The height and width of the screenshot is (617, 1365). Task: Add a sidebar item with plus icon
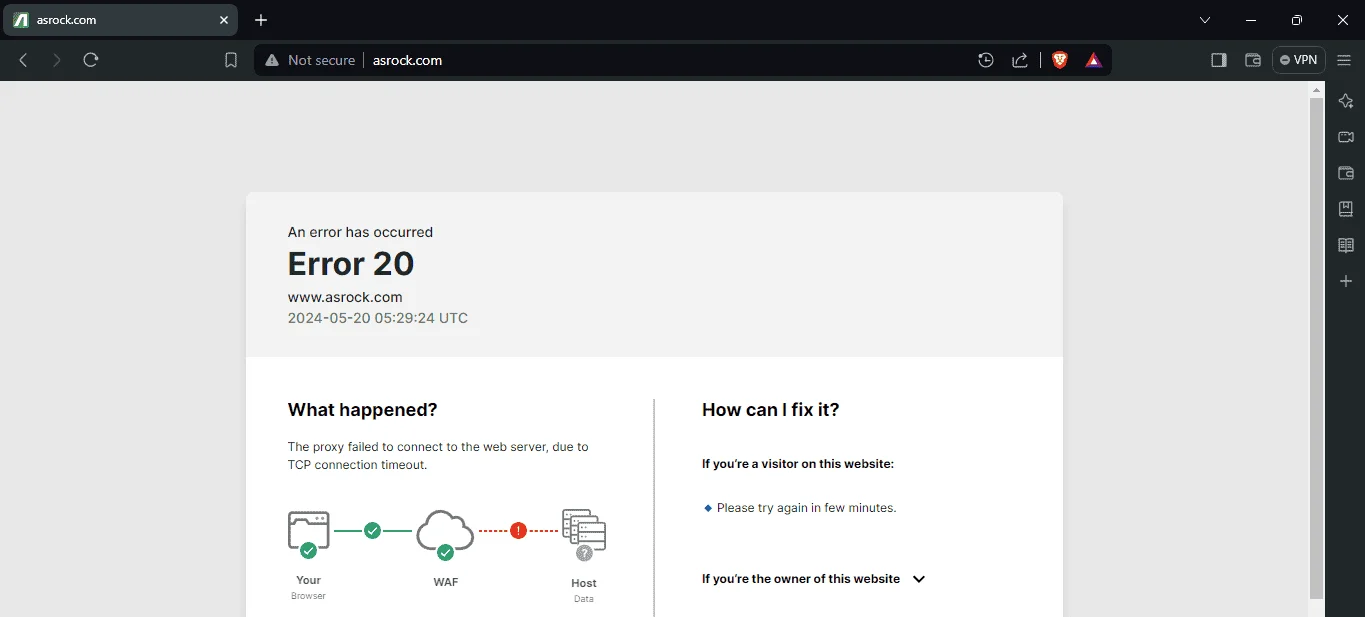(1346, 282)
